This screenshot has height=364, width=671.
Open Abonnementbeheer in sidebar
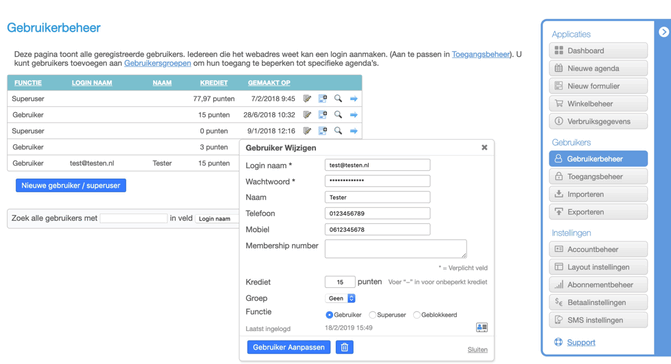click(x=598, y=285)
